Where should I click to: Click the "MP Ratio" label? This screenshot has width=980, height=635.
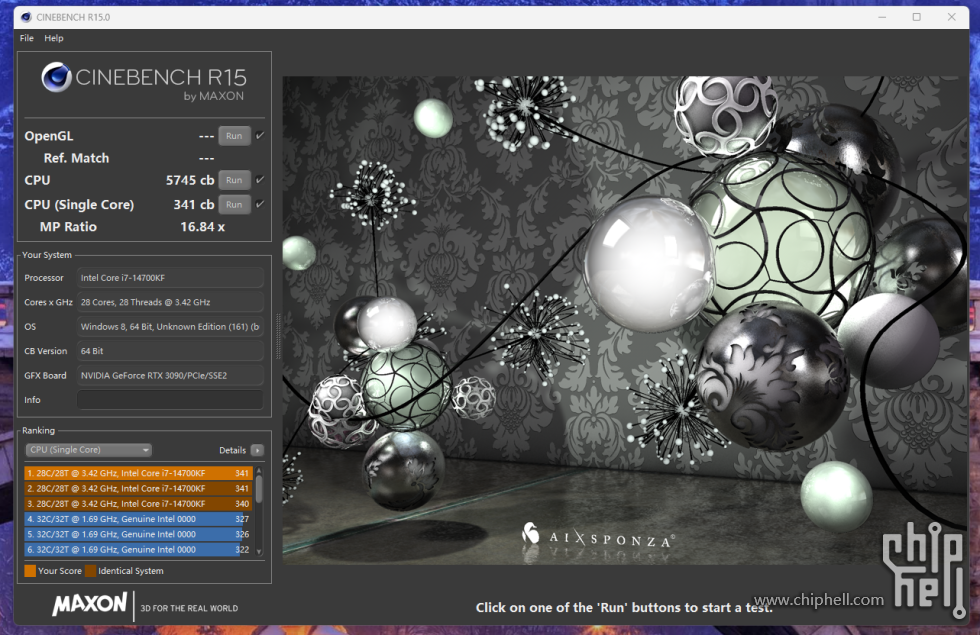68,227
